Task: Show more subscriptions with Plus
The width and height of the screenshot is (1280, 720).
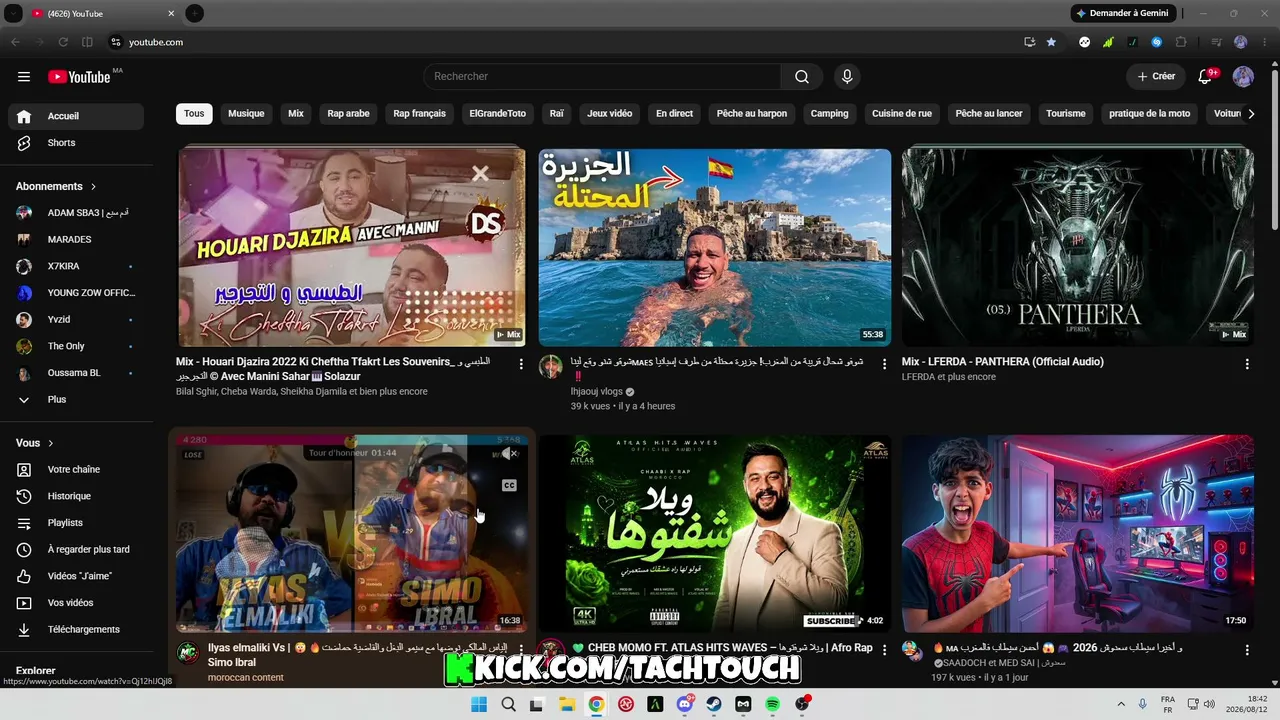Action: click(76, 400)
